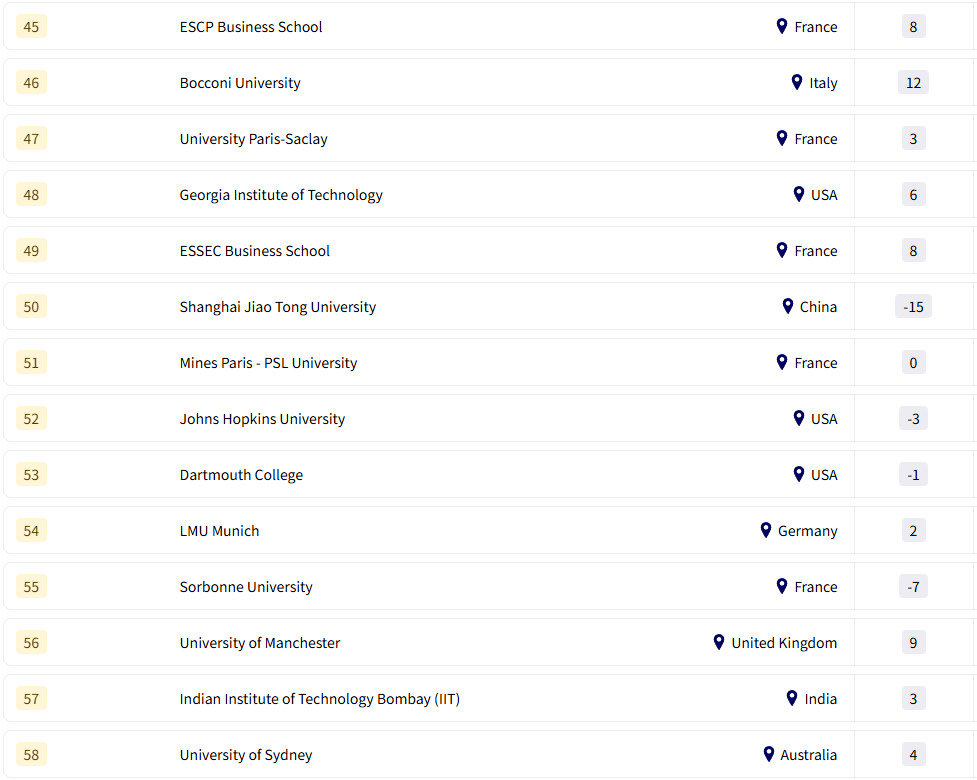
Task: Click the -15 rank change badge
Action: 913,307
